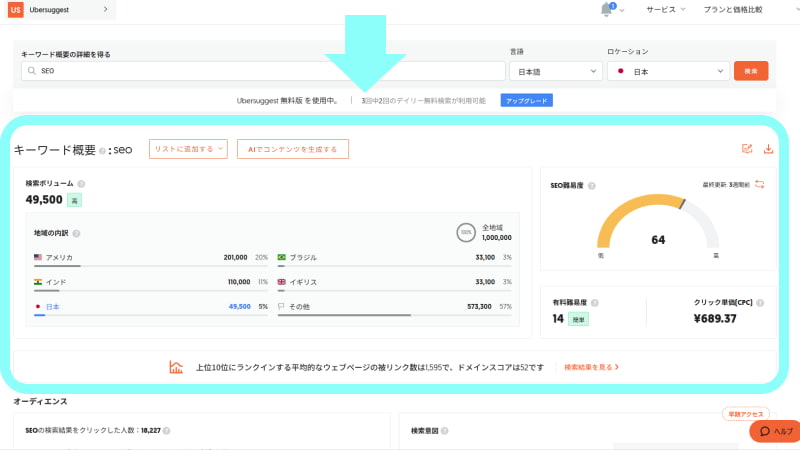This screenshot has width=800, height=450.
Task: Follow the 検索結果を見る link
Action: click(591, 367)
